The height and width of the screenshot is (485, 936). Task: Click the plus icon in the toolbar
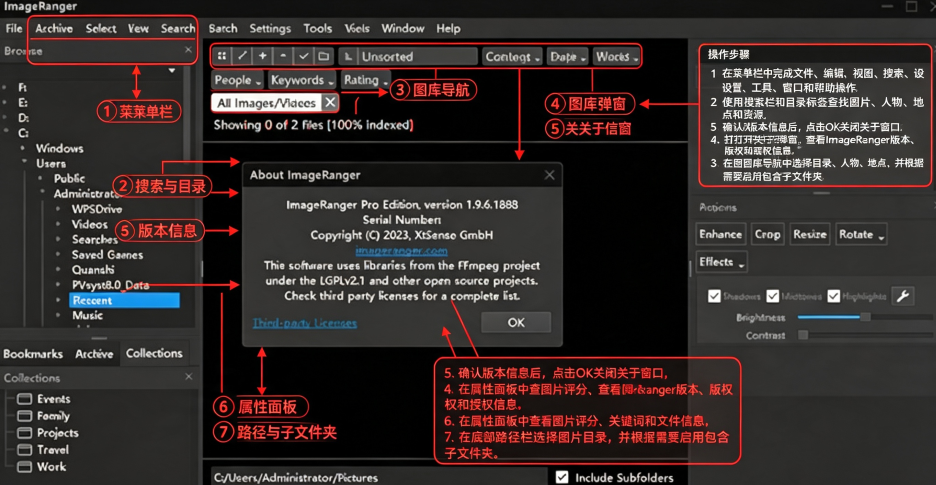pos(262,56)
